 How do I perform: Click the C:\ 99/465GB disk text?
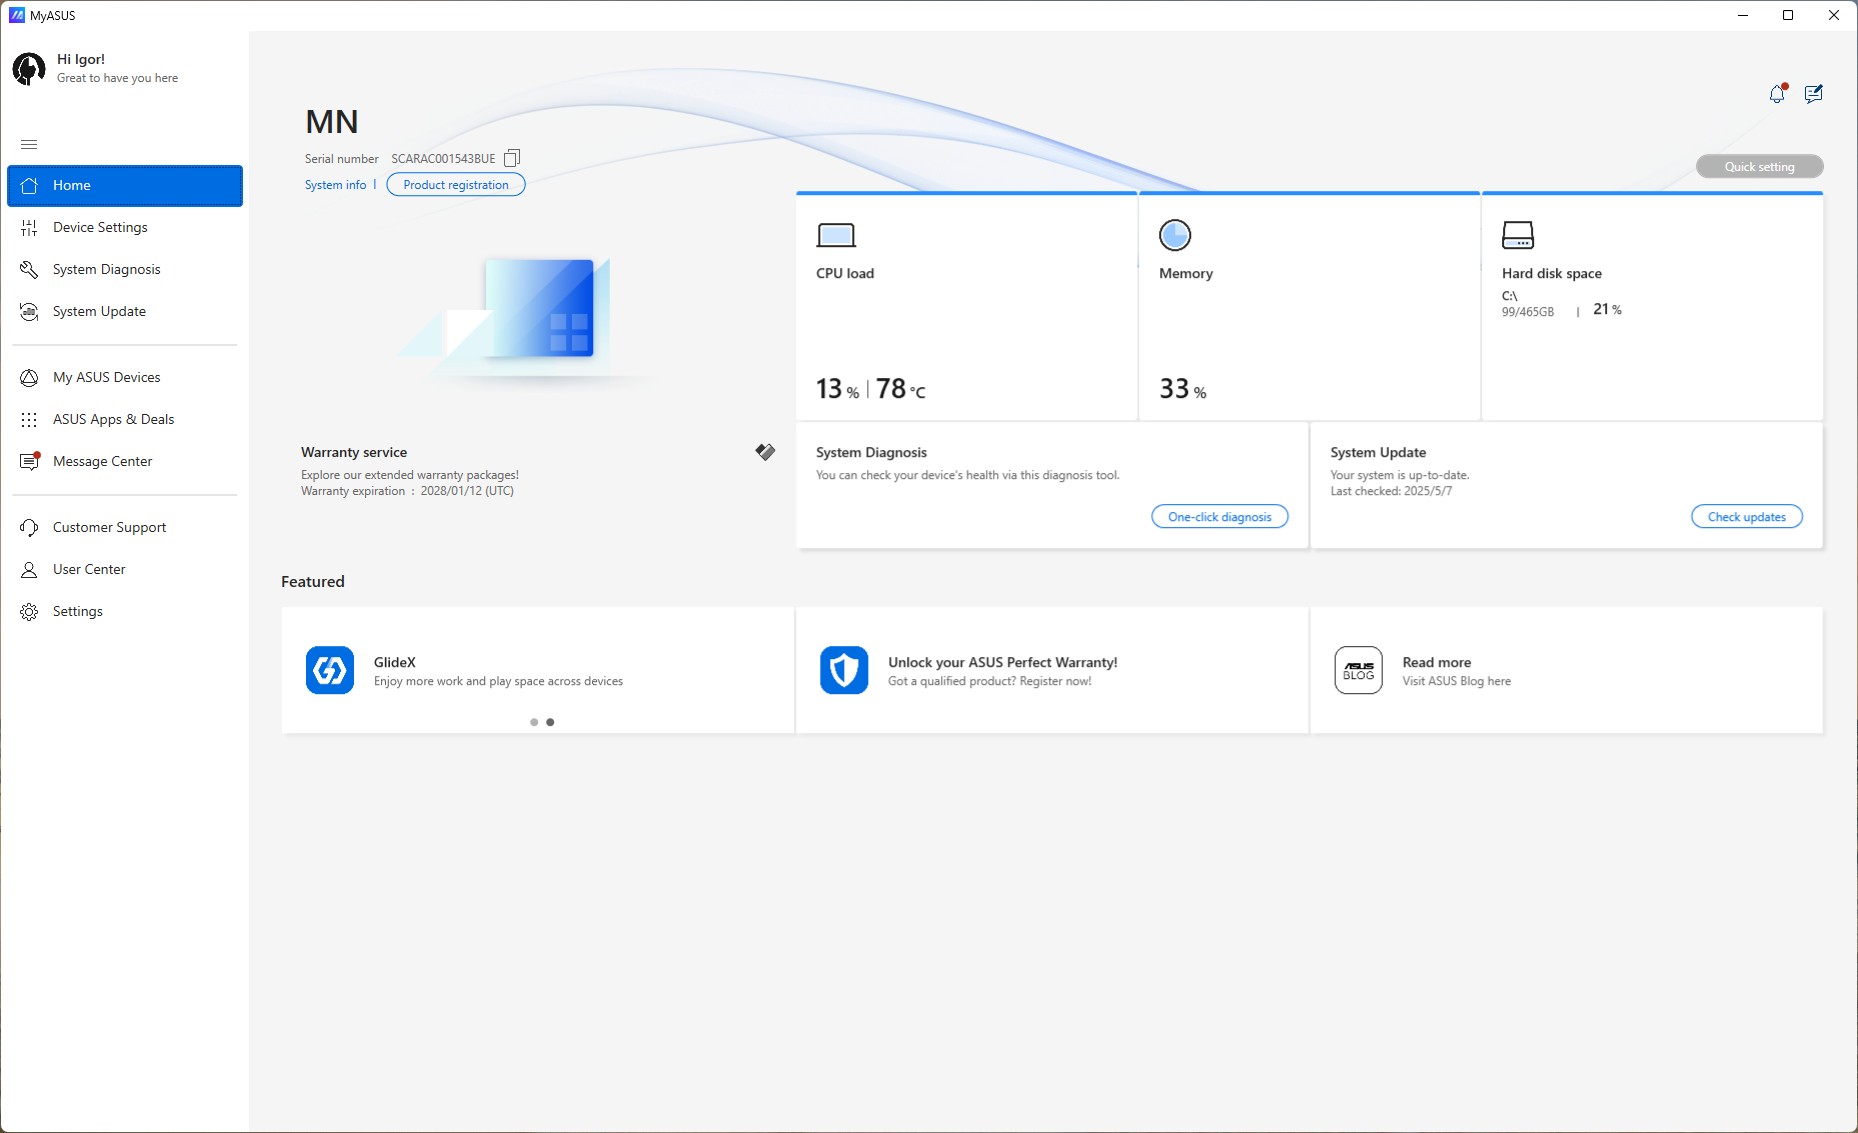1528,304
